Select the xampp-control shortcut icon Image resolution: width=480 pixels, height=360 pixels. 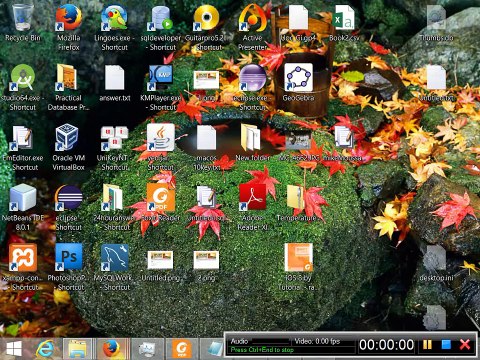(23, 257)
